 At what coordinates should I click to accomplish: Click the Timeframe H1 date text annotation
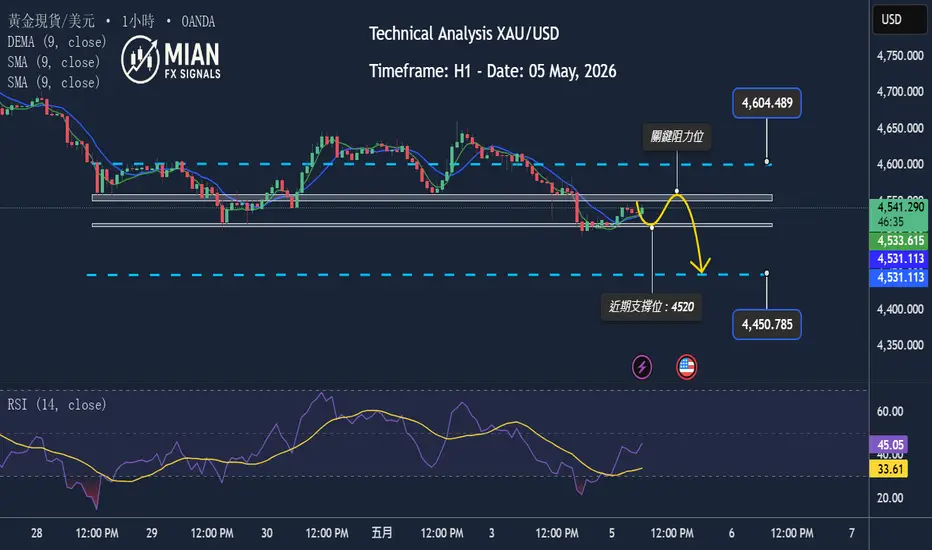click(x=493, y=71)
